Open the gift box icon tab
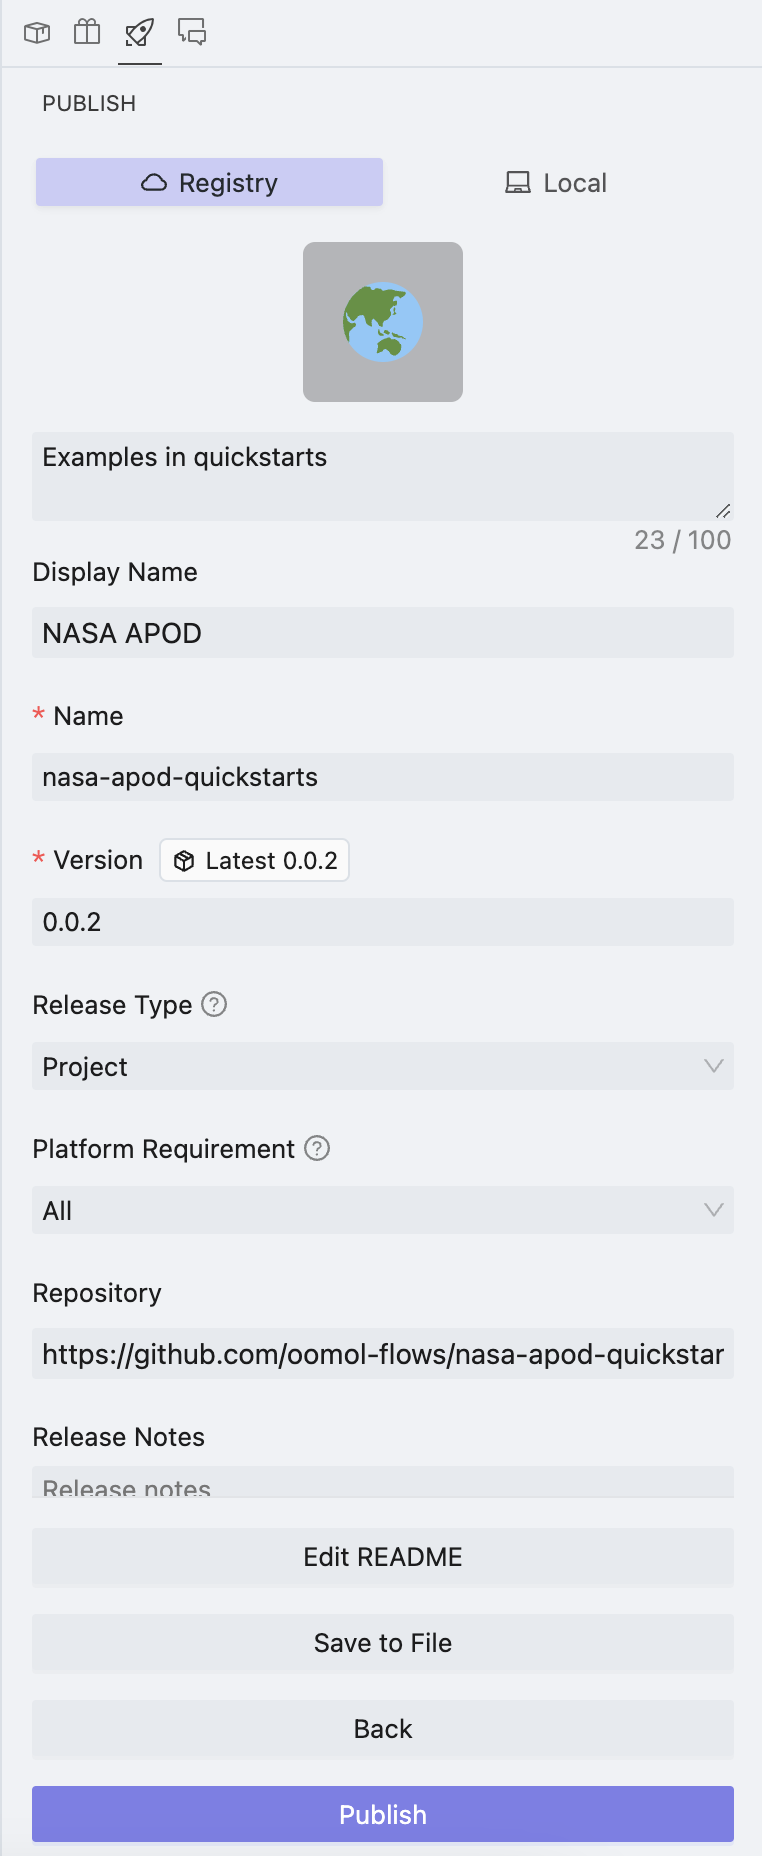The width and height of the screenshot is (762, 1856). pyautogui.click(x=88, y=33)
